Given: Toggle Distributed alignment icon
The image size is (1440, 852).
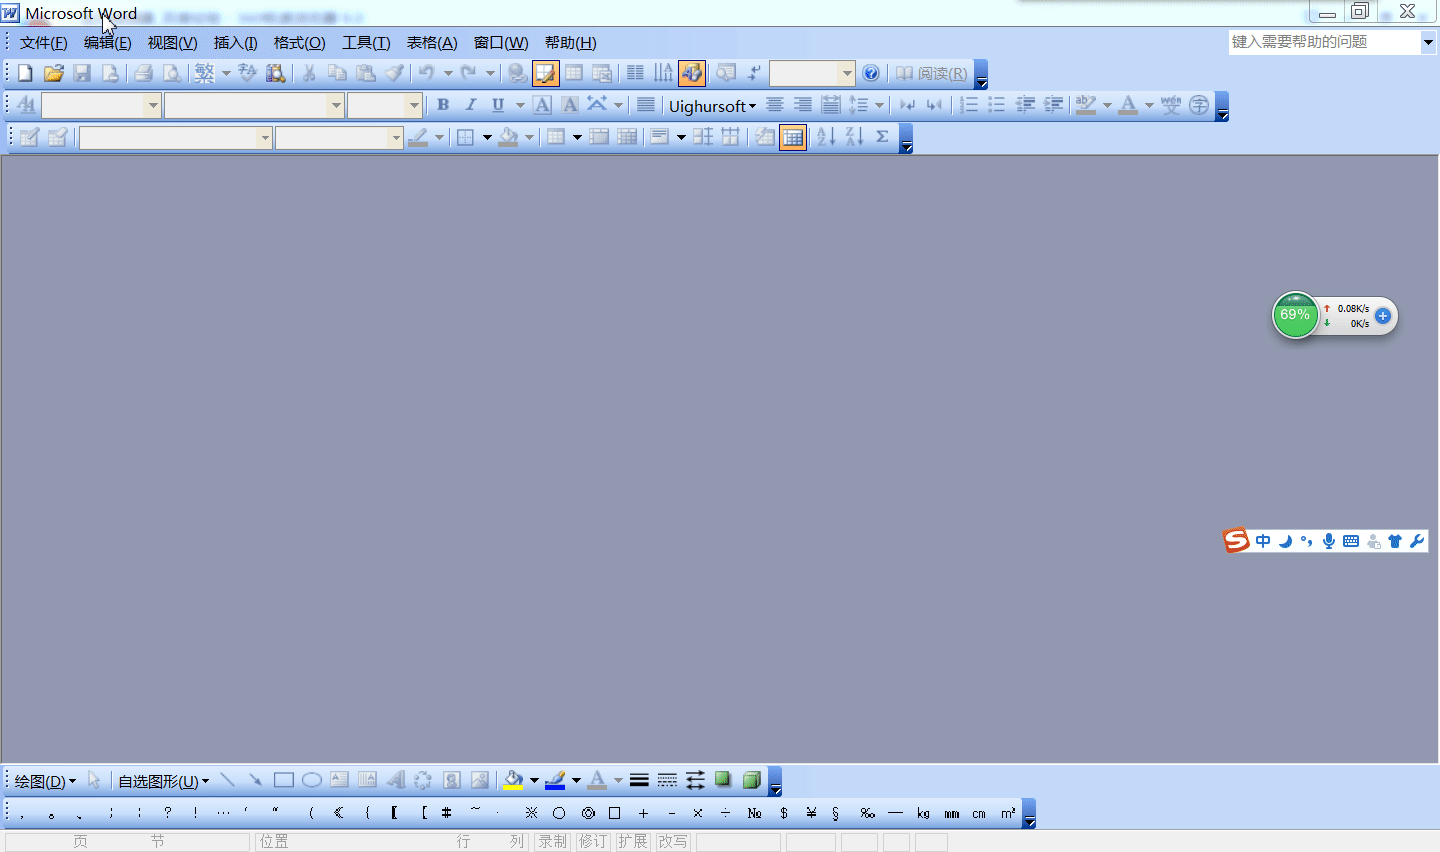Looking at the screenshot, I should pyautogui.click(x=831, y=105).
